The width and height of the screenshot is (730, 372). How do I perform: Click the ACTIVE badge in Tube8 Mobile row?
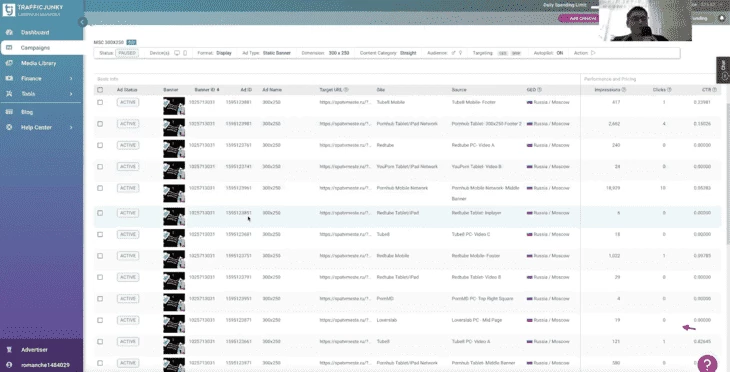pos(128,102)
